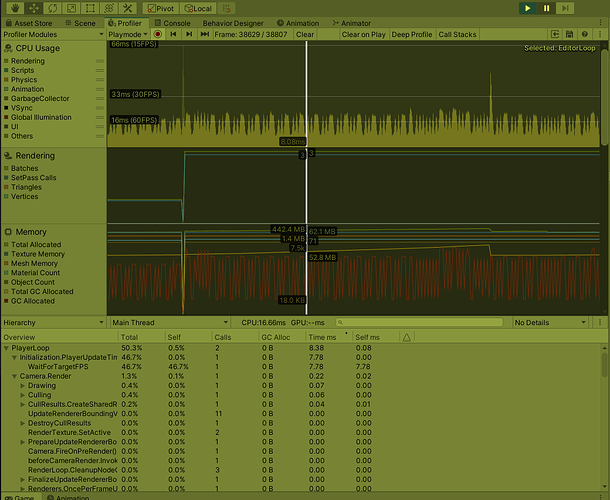This screenshot has height=500, width=610.
Task: Open the Behavior Designer tab
Action: [x=234, y=22]
